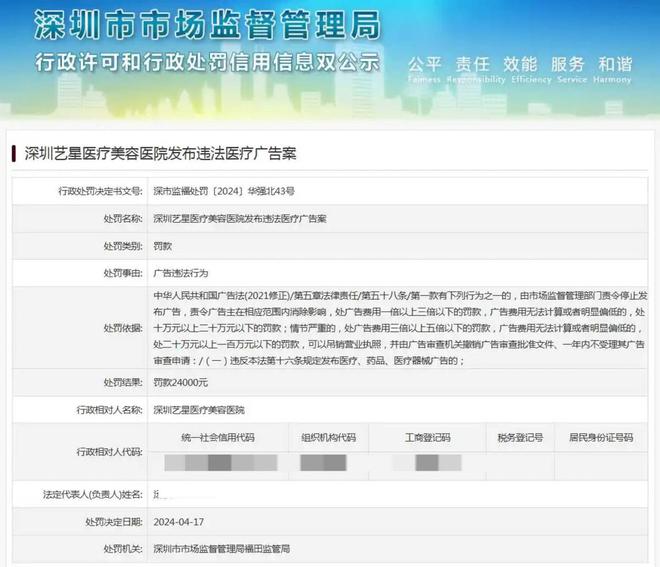Image resolution: width=660 pixels, height=567 pixels.
Task: Click the 工商登记码 column header
Action: 429,437
